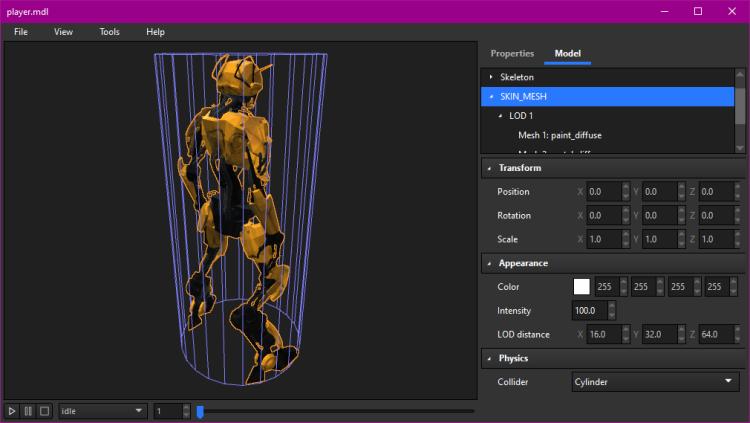Click the white Color swatch
750x423 pixels.
tap(581, 287)
